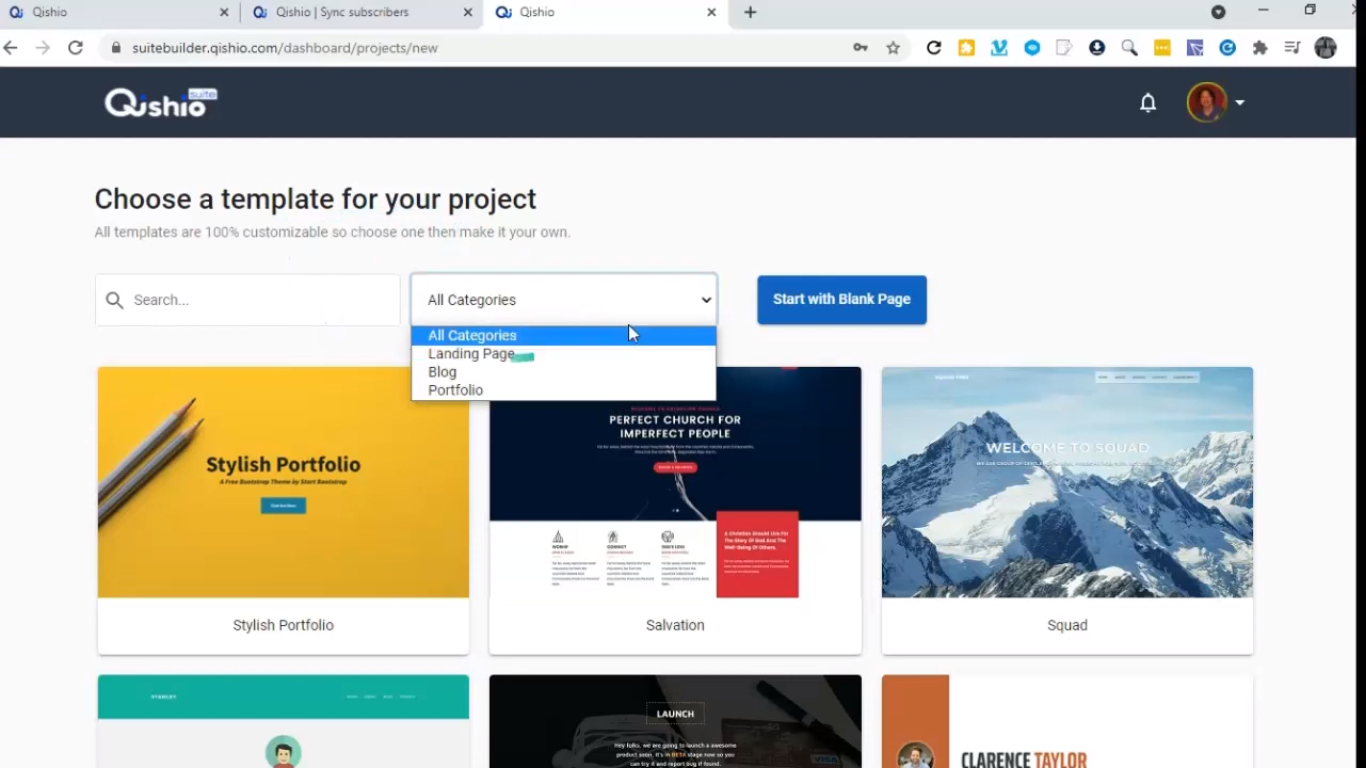Open the teal Stanley template thumbnail
The width and height of the screenshot is (1366, 768).
pyautogui.click(x=283, y=721)
